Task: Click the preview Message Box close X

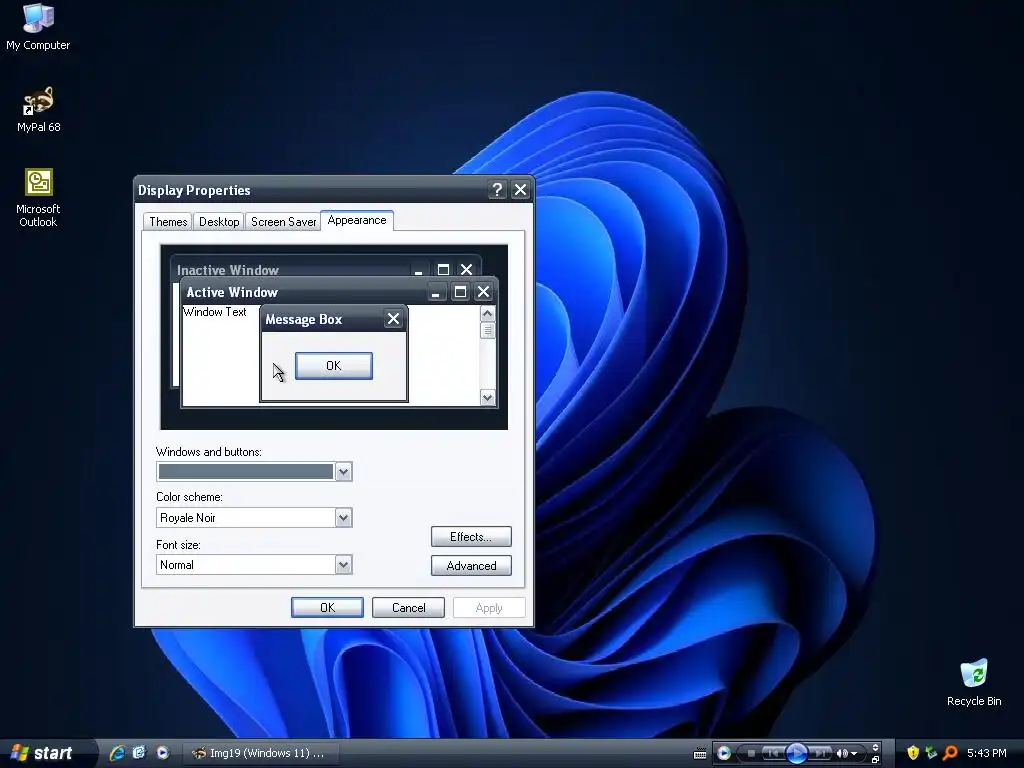Action: [x=393, y=319]
